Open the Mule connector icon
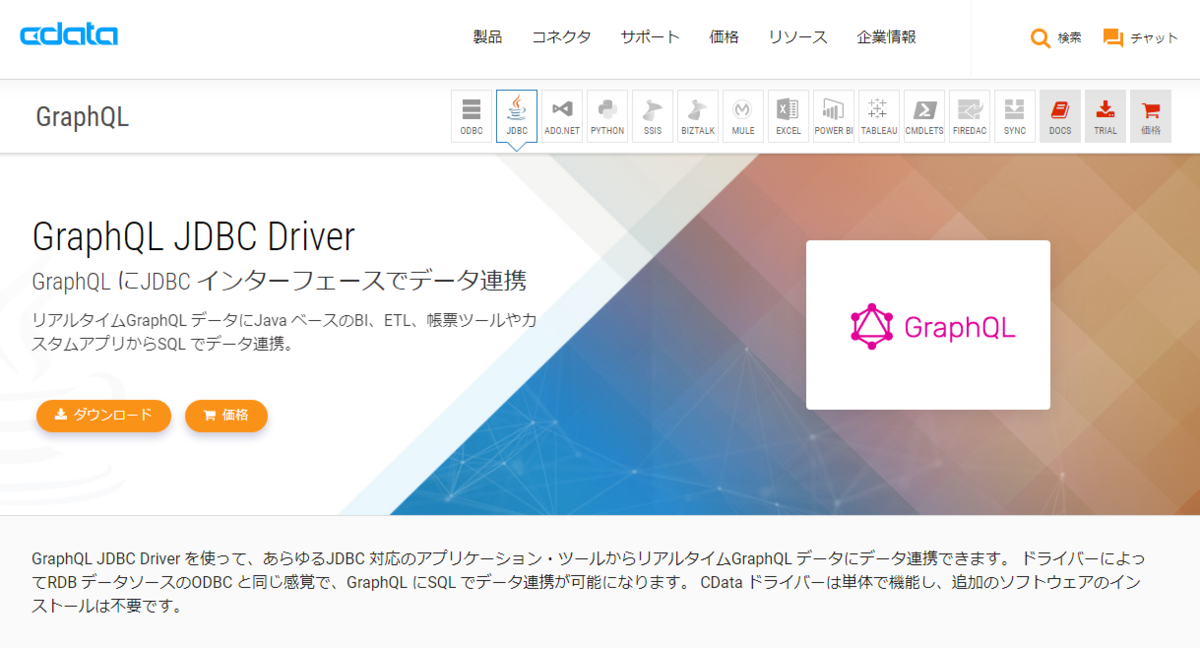1200x648 pixels. [743, 116]
